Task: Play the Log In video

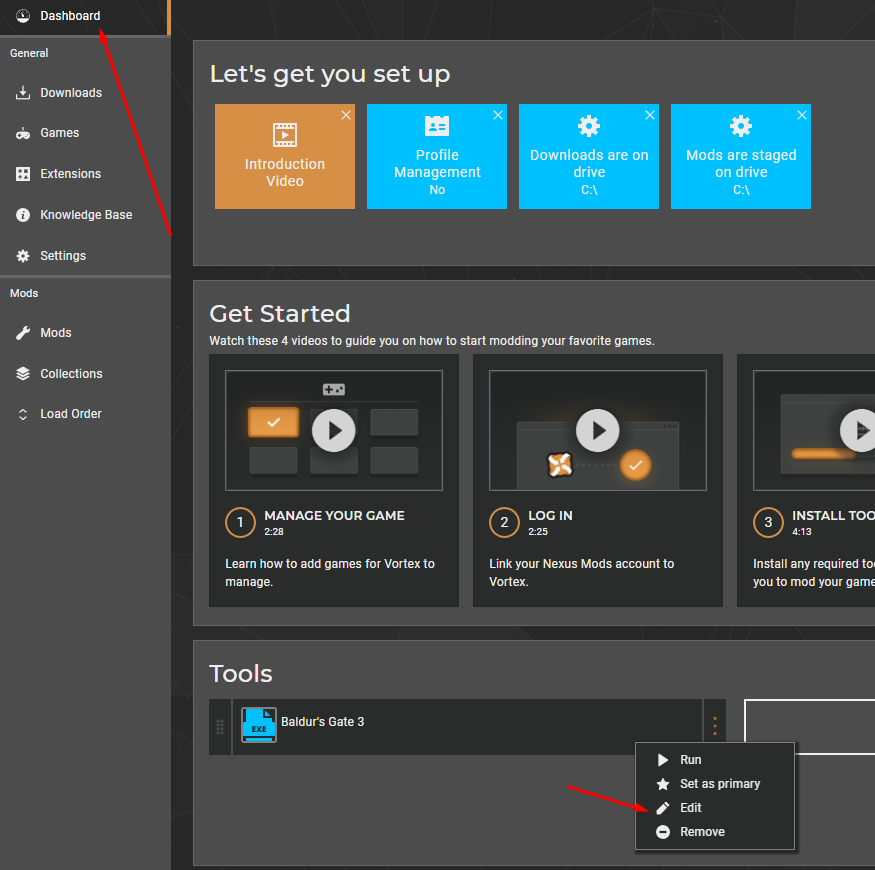Action: pyautogui.click(x=598, y=430)
